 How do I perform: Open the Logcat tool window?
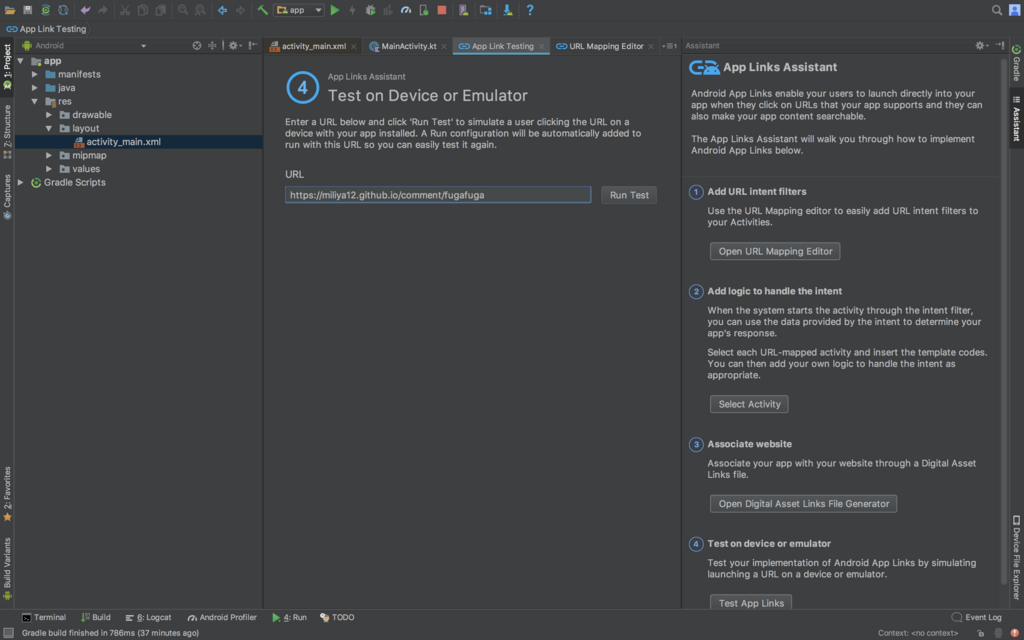point(148,617)
